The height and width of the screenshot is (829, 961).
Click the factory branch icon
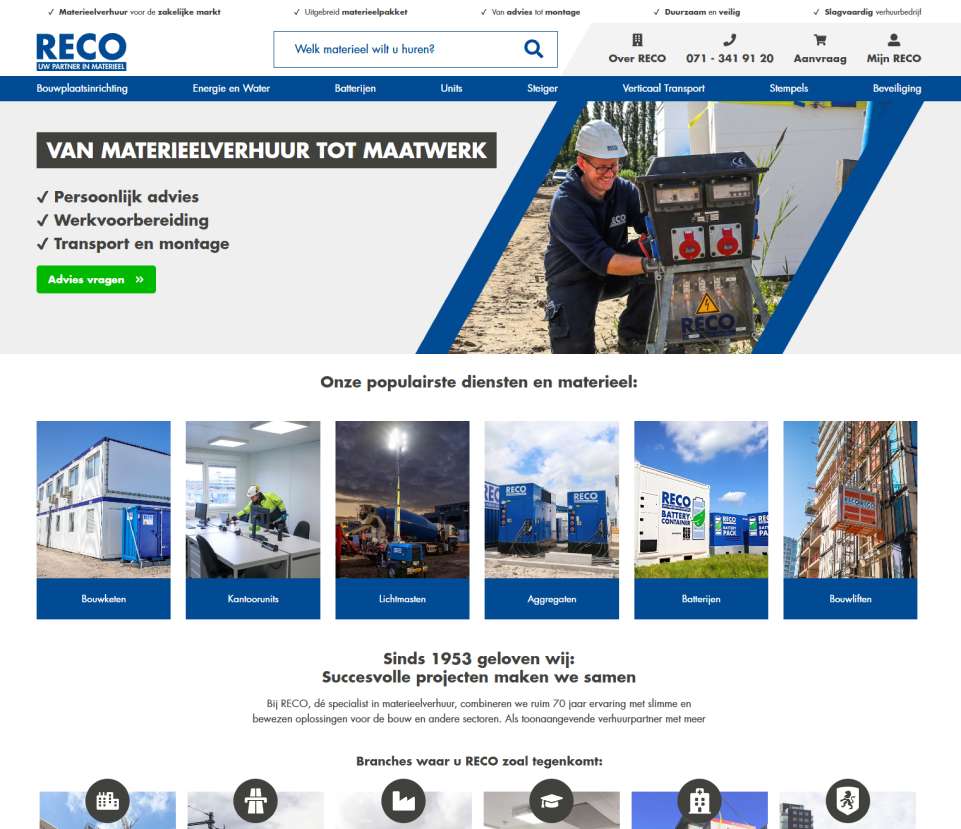(403, 800)
